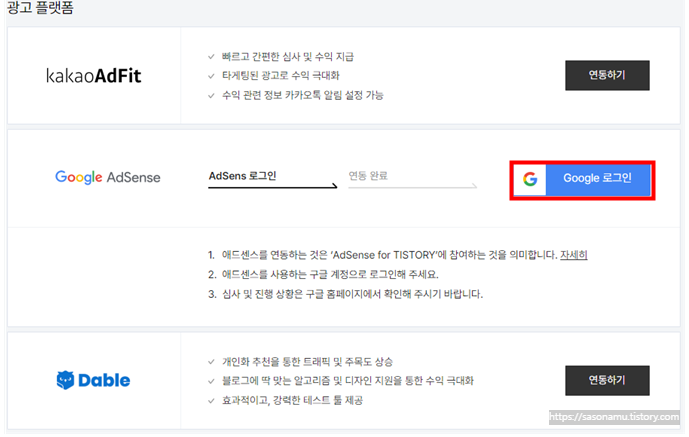The width and height of the screenshot is (689, 437).
Task: Click the Dable 연동하기 button
Action: [x=607, y=380]
